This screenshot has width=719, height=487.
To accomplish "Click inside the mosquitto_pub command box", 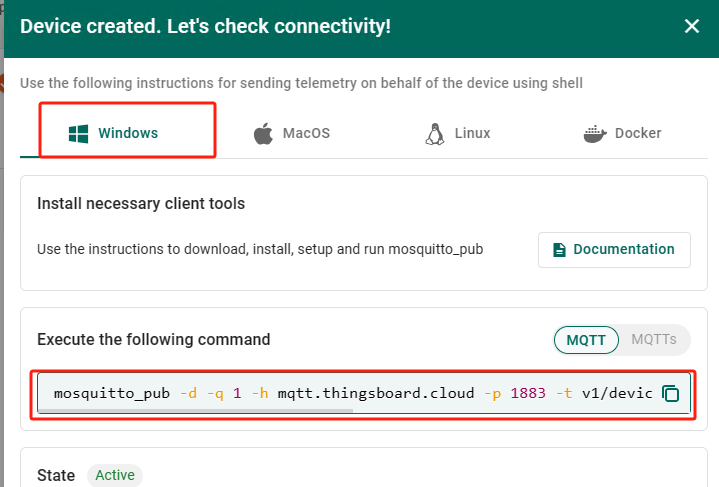I will (x=350, y=394).
